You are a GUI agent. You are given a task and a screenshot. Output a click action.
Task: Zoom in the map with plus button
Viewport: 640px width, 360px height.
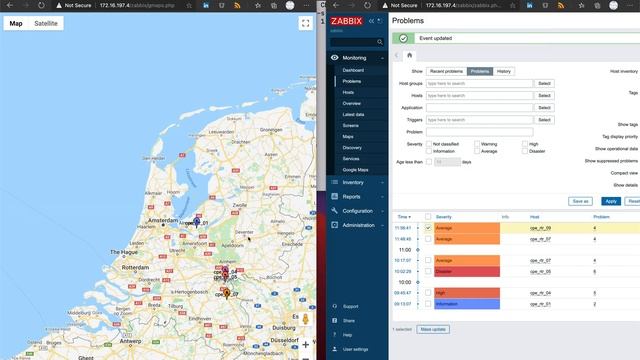(x=305, y=345)
